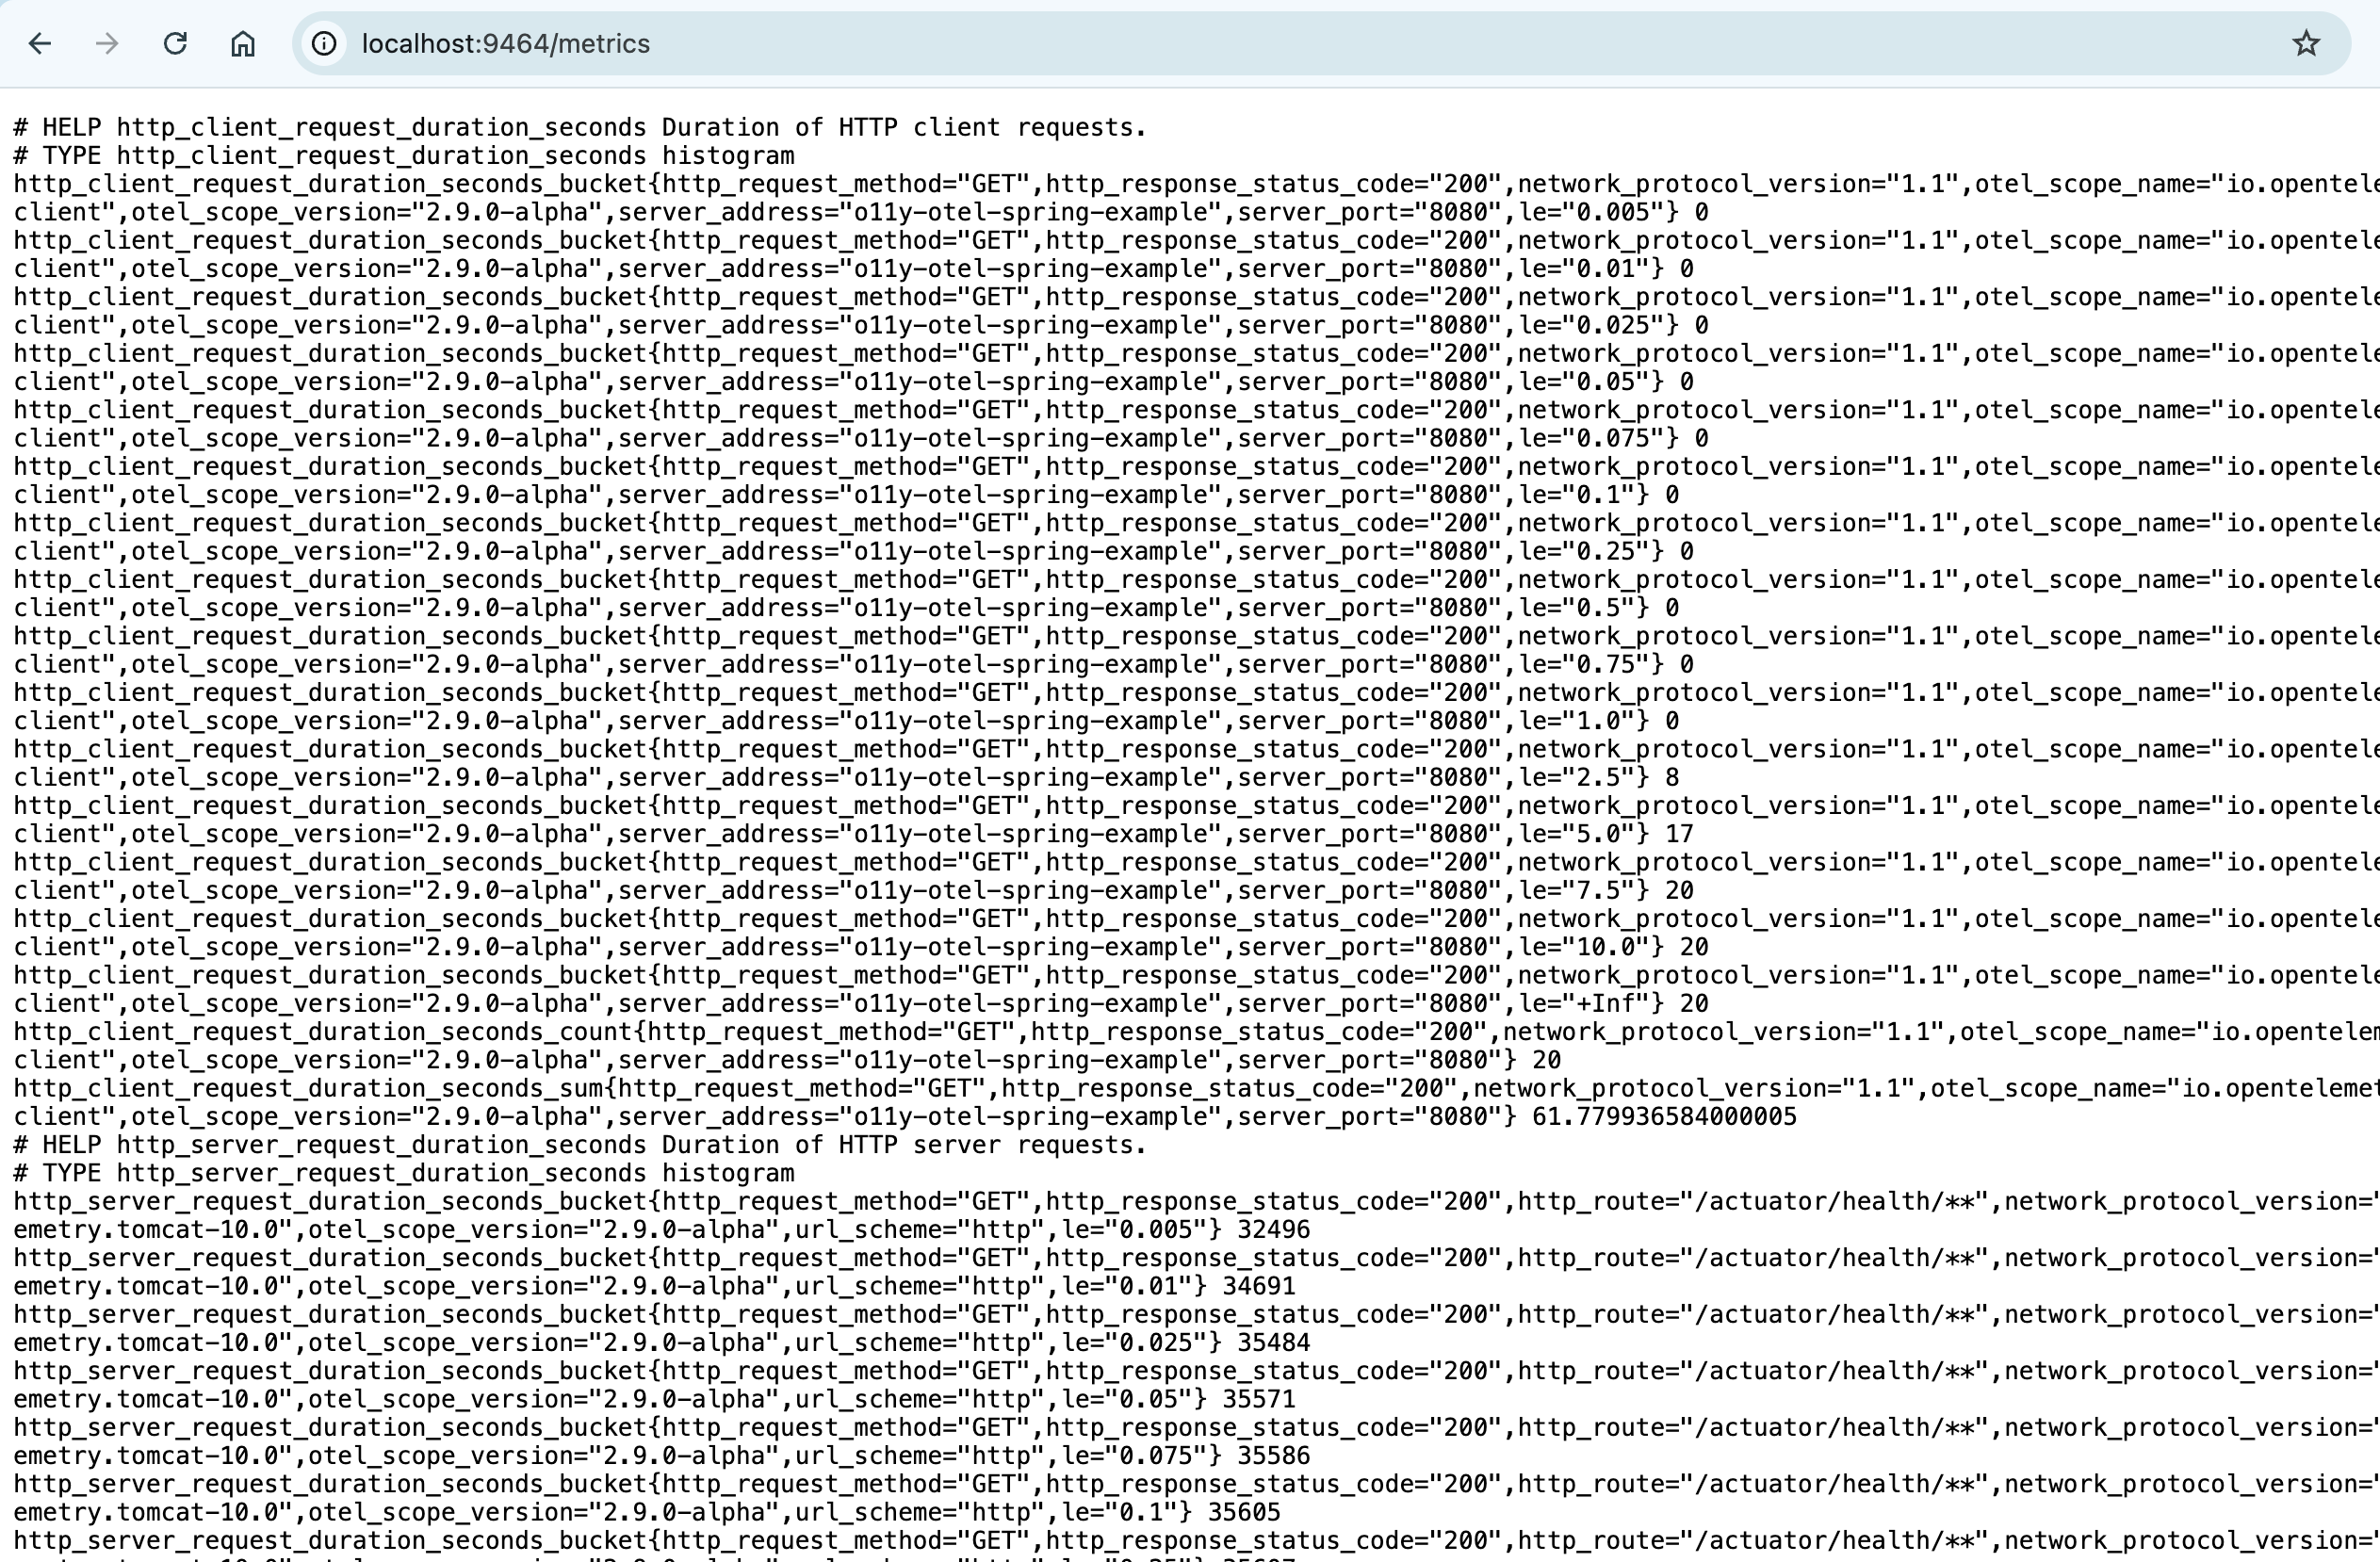Viewport: 2380px width, 1562px height.
Task: Click the server bucket value 35605
Action: (1245, 1512)
